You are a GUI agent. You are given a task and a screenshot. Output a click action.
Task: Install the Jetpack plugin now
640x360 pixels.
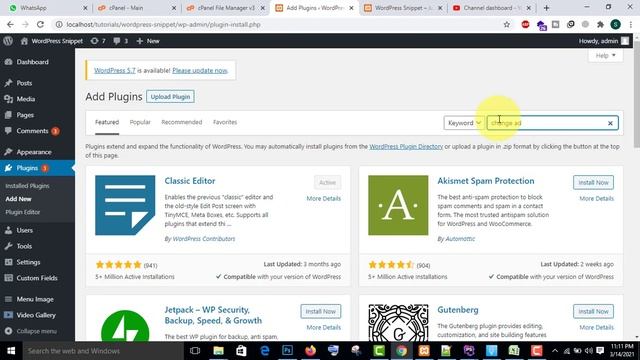[x=320, y=311]
